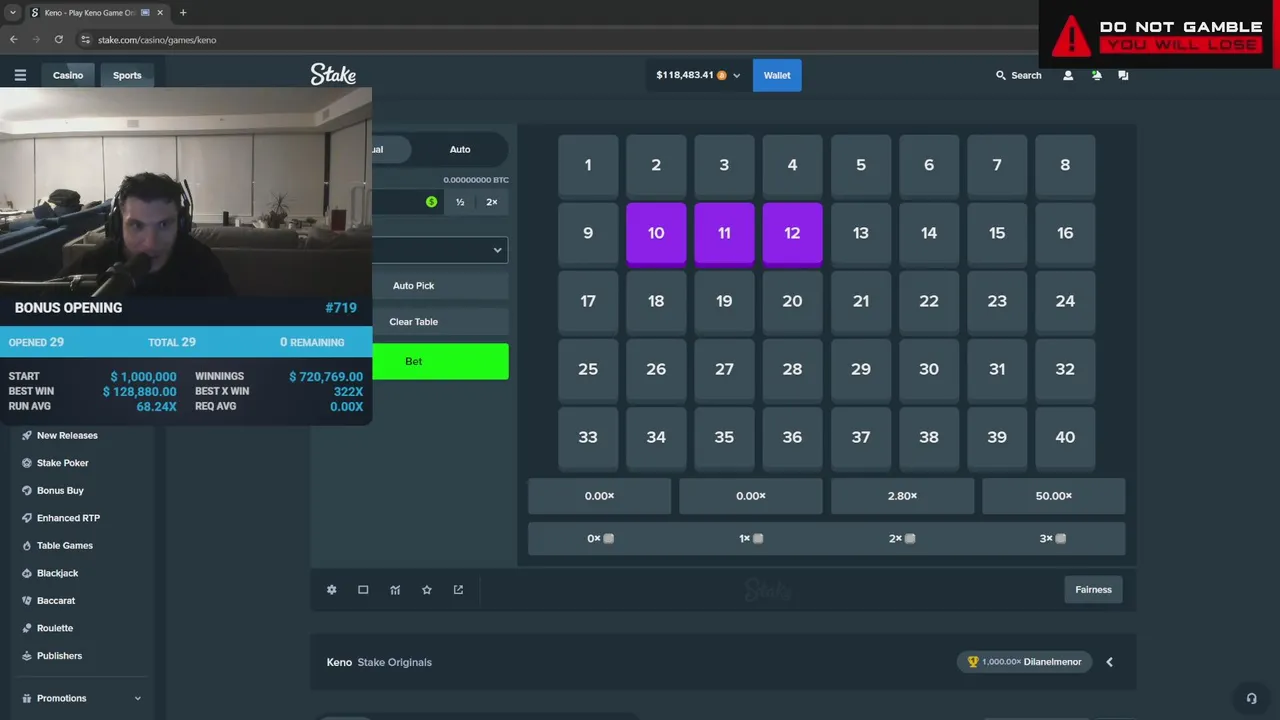Open the Wallet
1280x720 pixels.
click(x=777, y=75)
